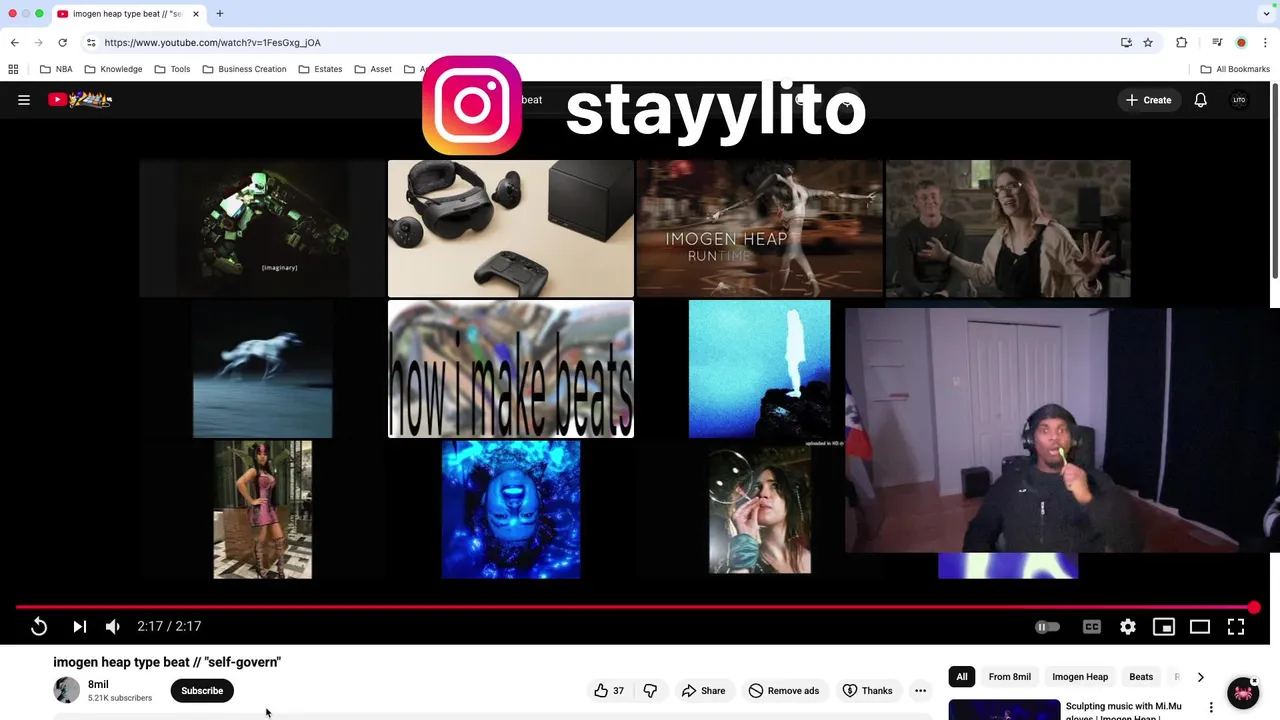Skip to the next video
Image resolution: width=1280 pixels, height=720 pixels.
tap(80, 626)
